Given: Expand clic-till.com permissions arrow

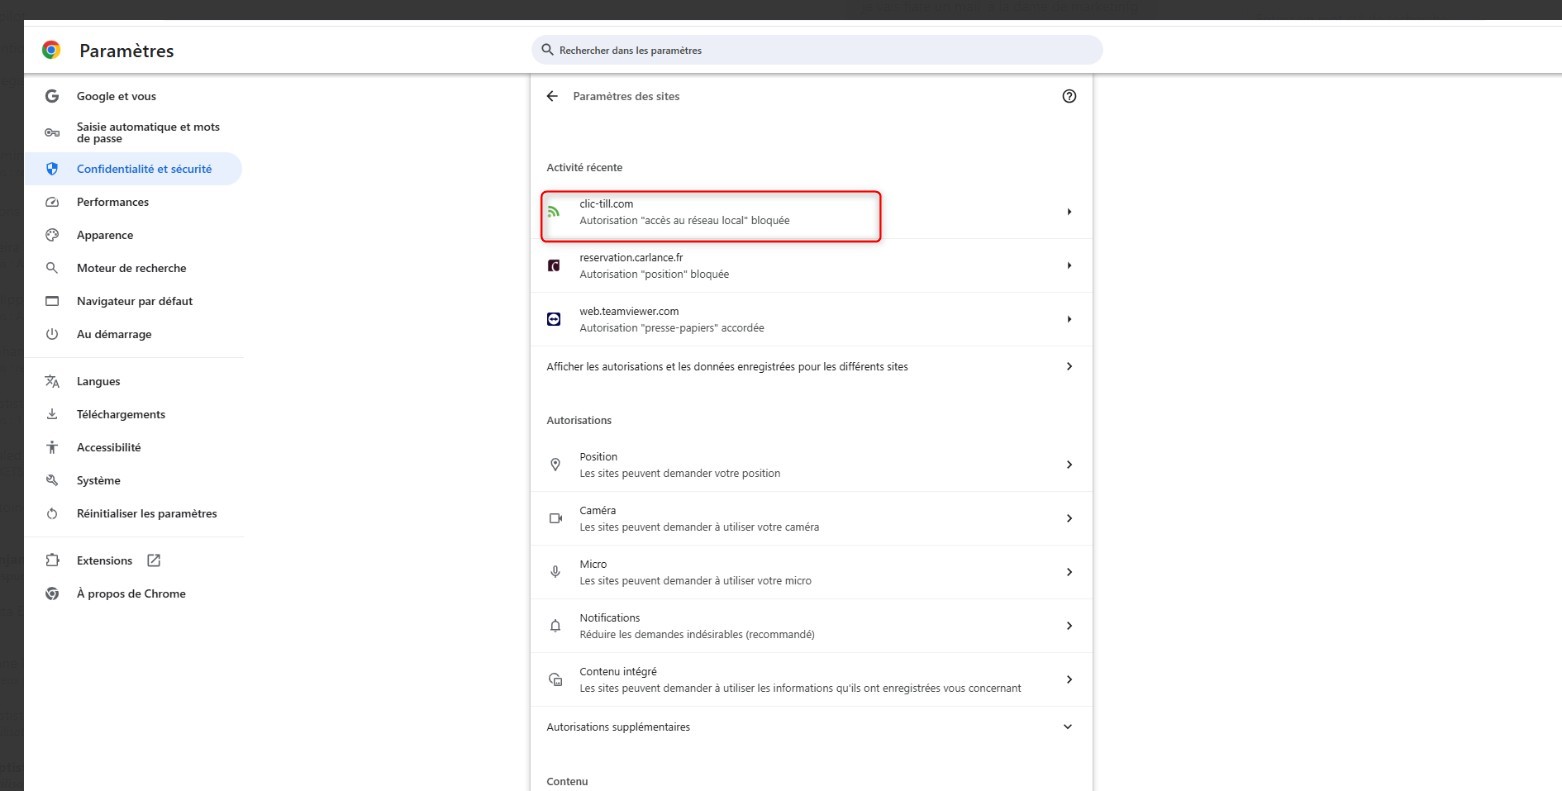Looking at the screenshot, I should pos(1069,212).
